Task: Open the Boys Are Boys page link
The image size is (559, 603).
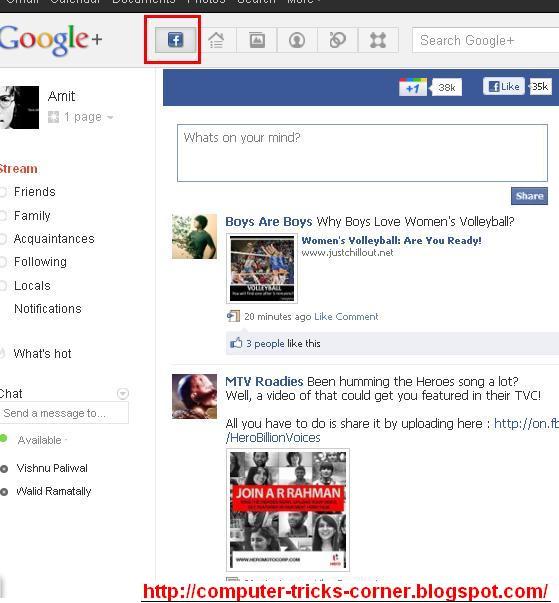Action: click(268, 222)
